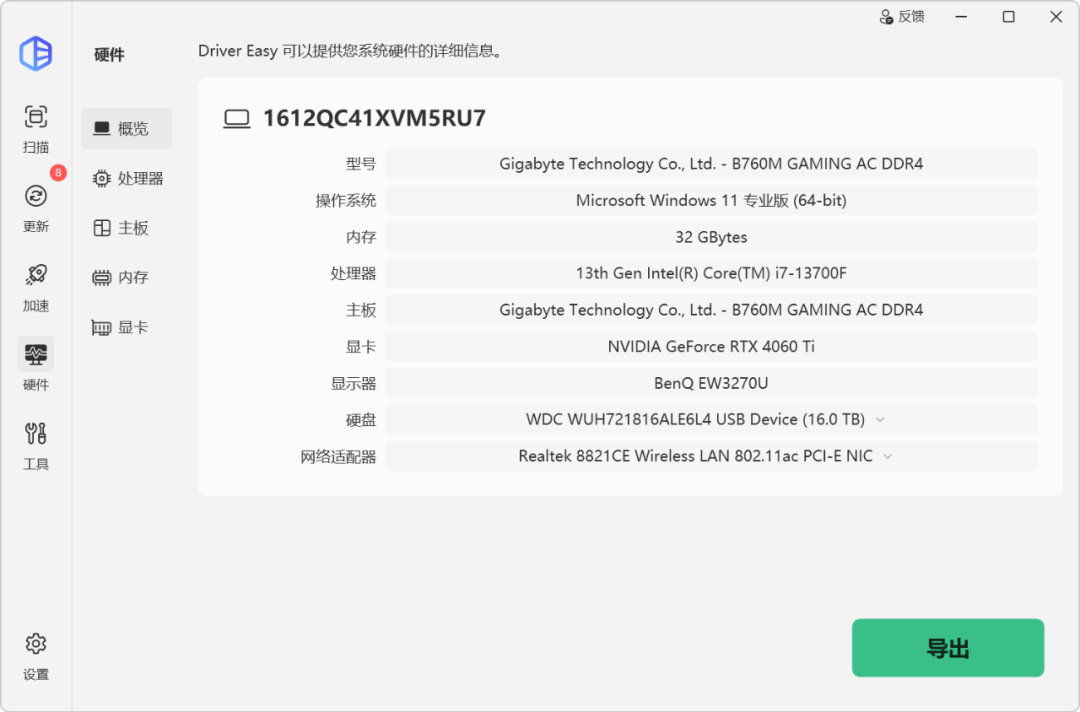Maximize the Driver Easy window
This screenshot has height=712, width=1080.
[1008, 17]
